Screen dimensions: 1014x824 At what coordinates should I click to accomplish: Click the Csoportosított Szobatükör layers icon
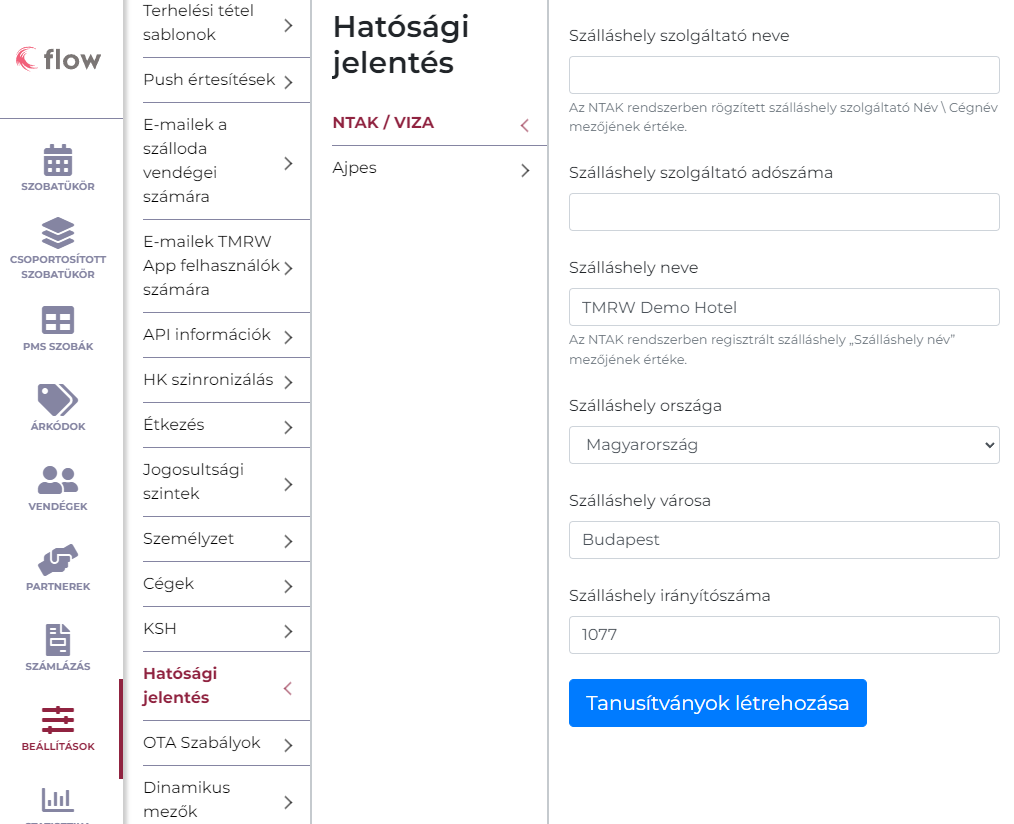[58, 233]
